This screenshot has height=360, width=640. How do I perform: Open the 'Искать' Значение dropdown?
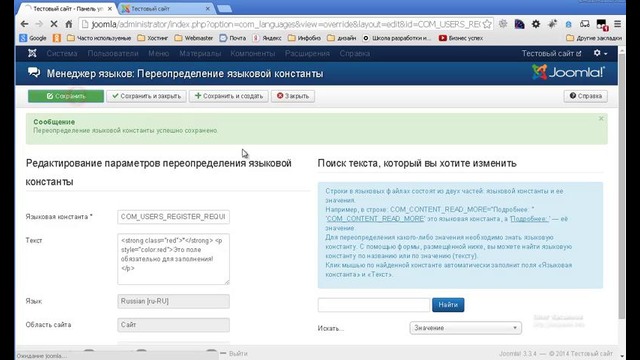[x=466, y=328]
